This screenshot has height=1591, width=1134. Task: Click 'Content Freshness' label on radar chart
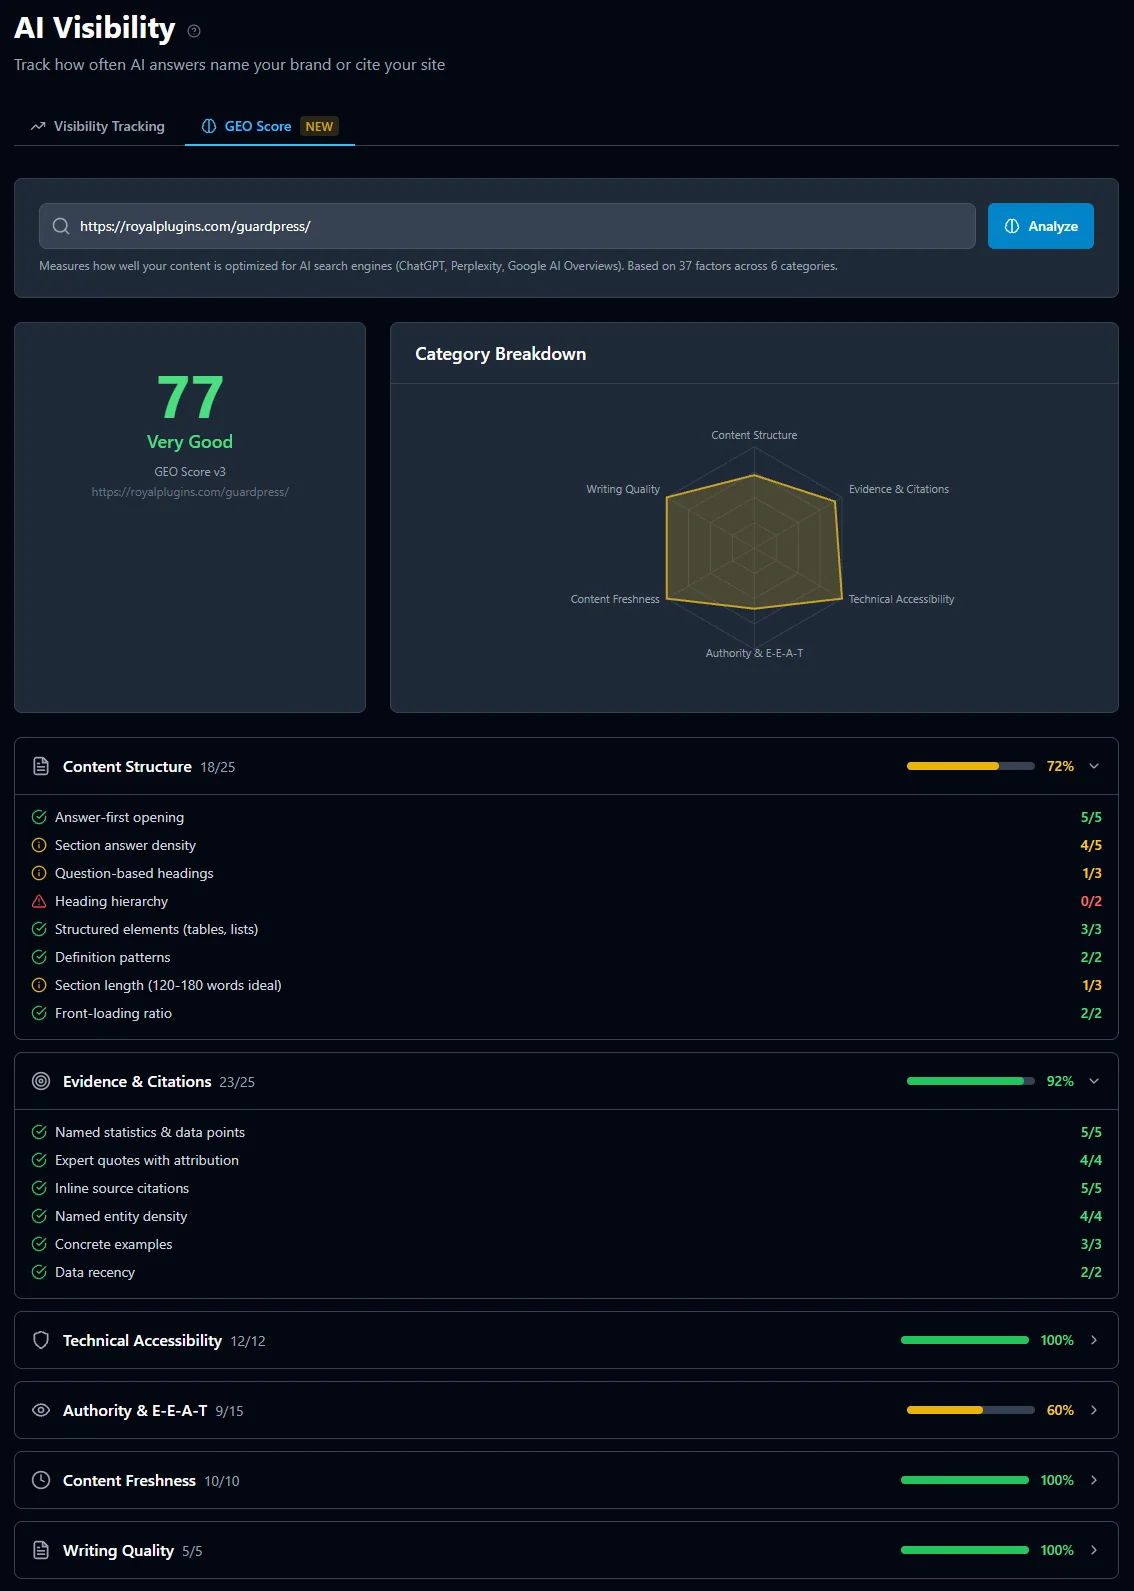pos(615,599)
